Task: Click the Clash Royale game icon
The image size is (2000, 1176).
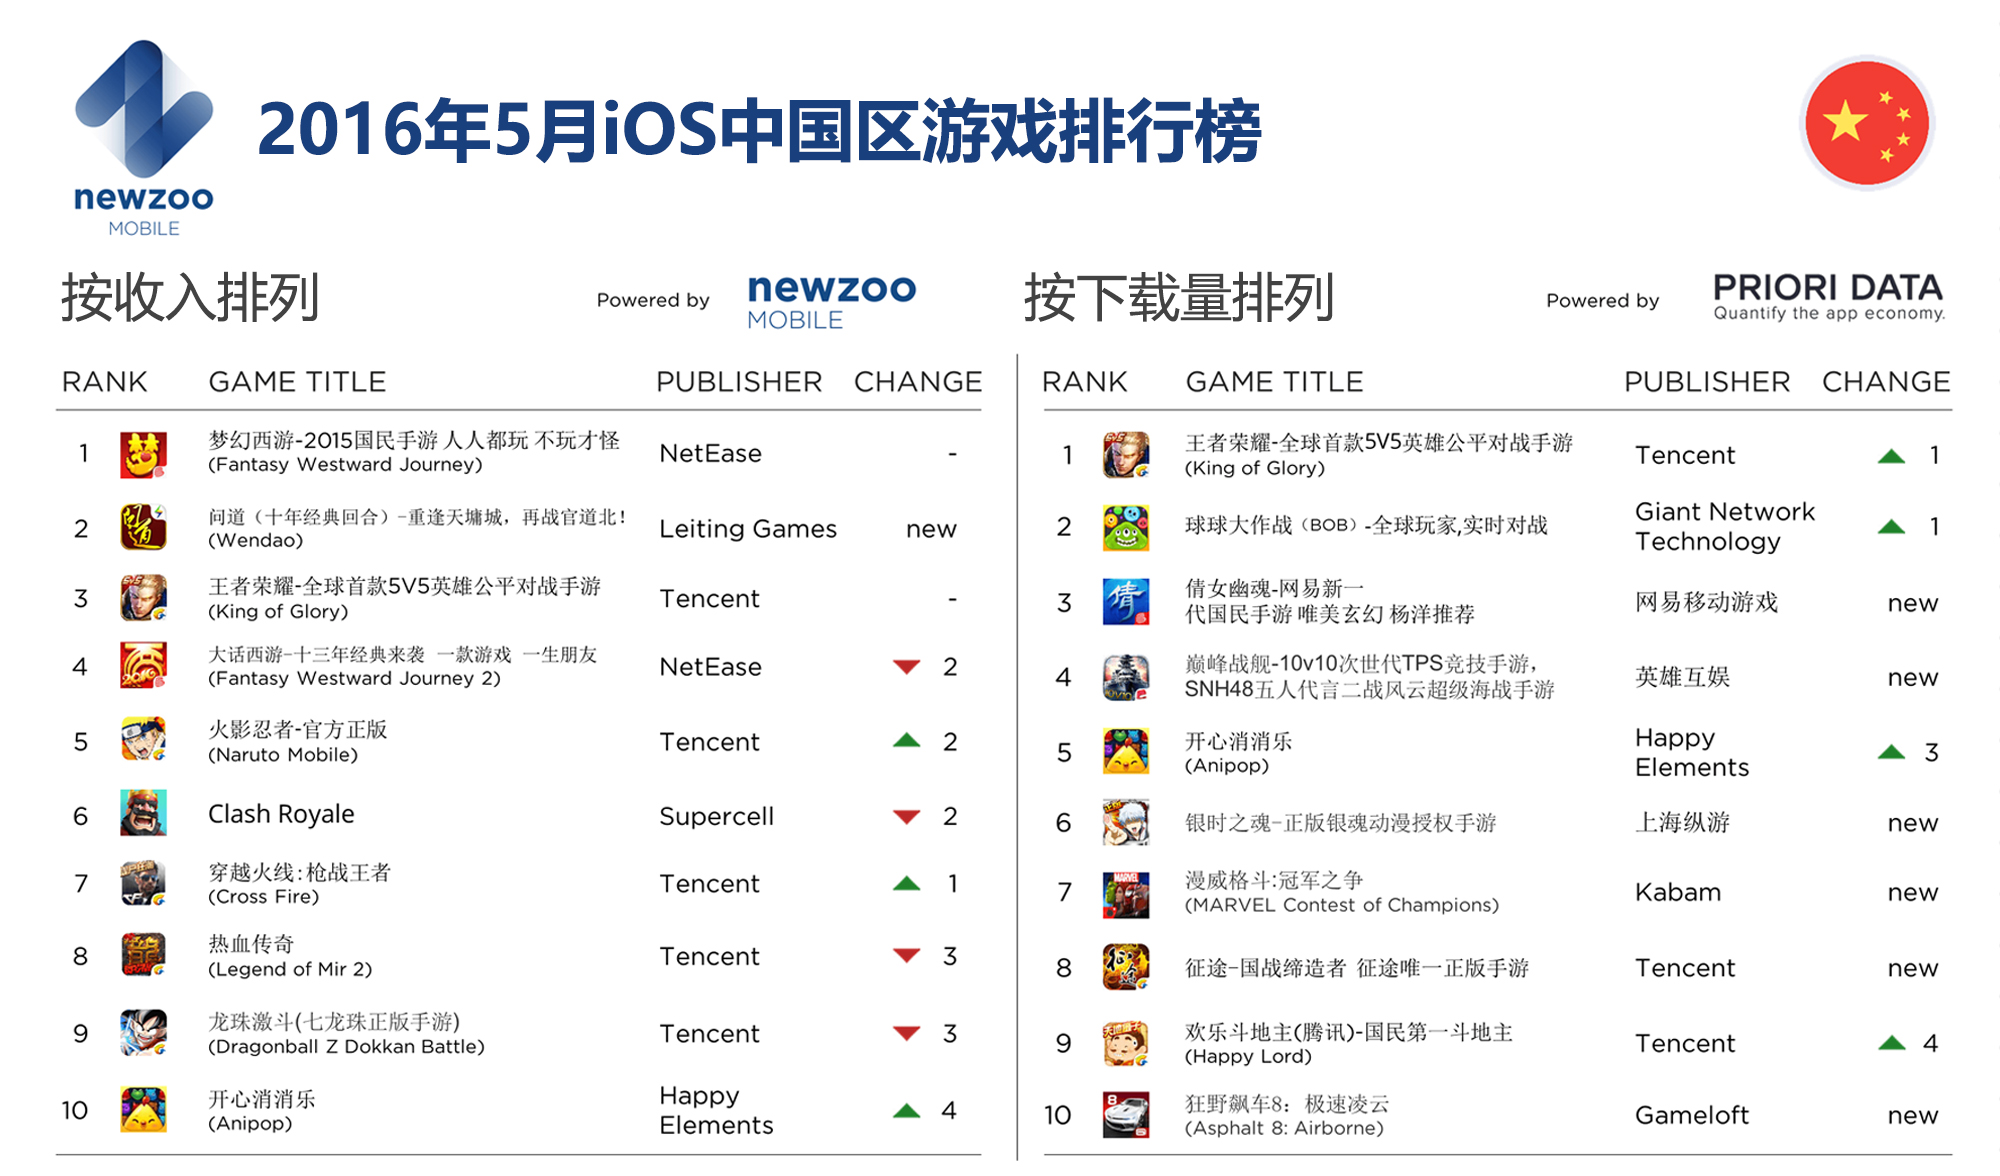Action: pos(143,813)
